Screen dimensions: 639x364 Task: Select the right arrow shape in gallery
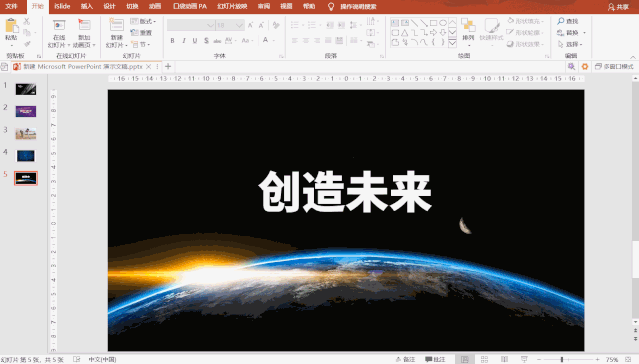tap(433, 33)
